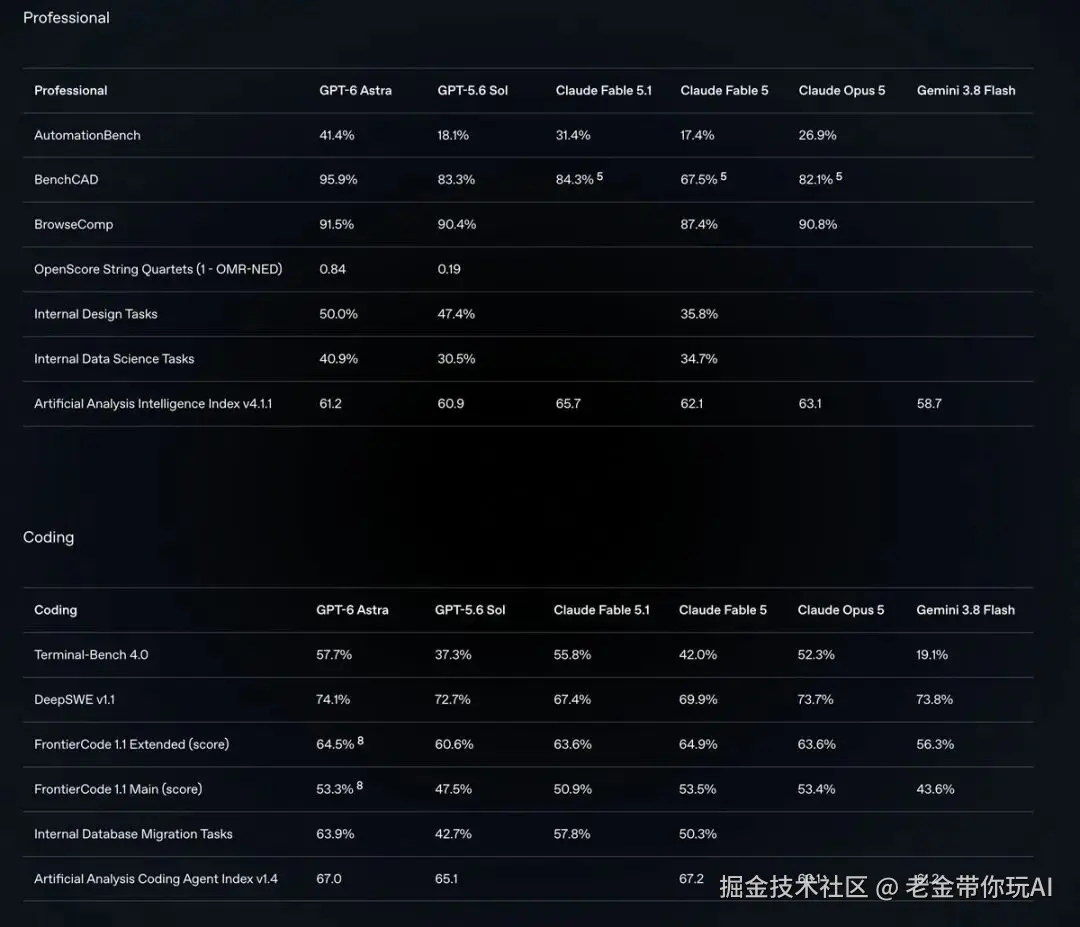Image resolution: width=1080 pixels, height=927 pixels.
Task: Select the 74.1% DeepSWE value
Action: [333, 699]
